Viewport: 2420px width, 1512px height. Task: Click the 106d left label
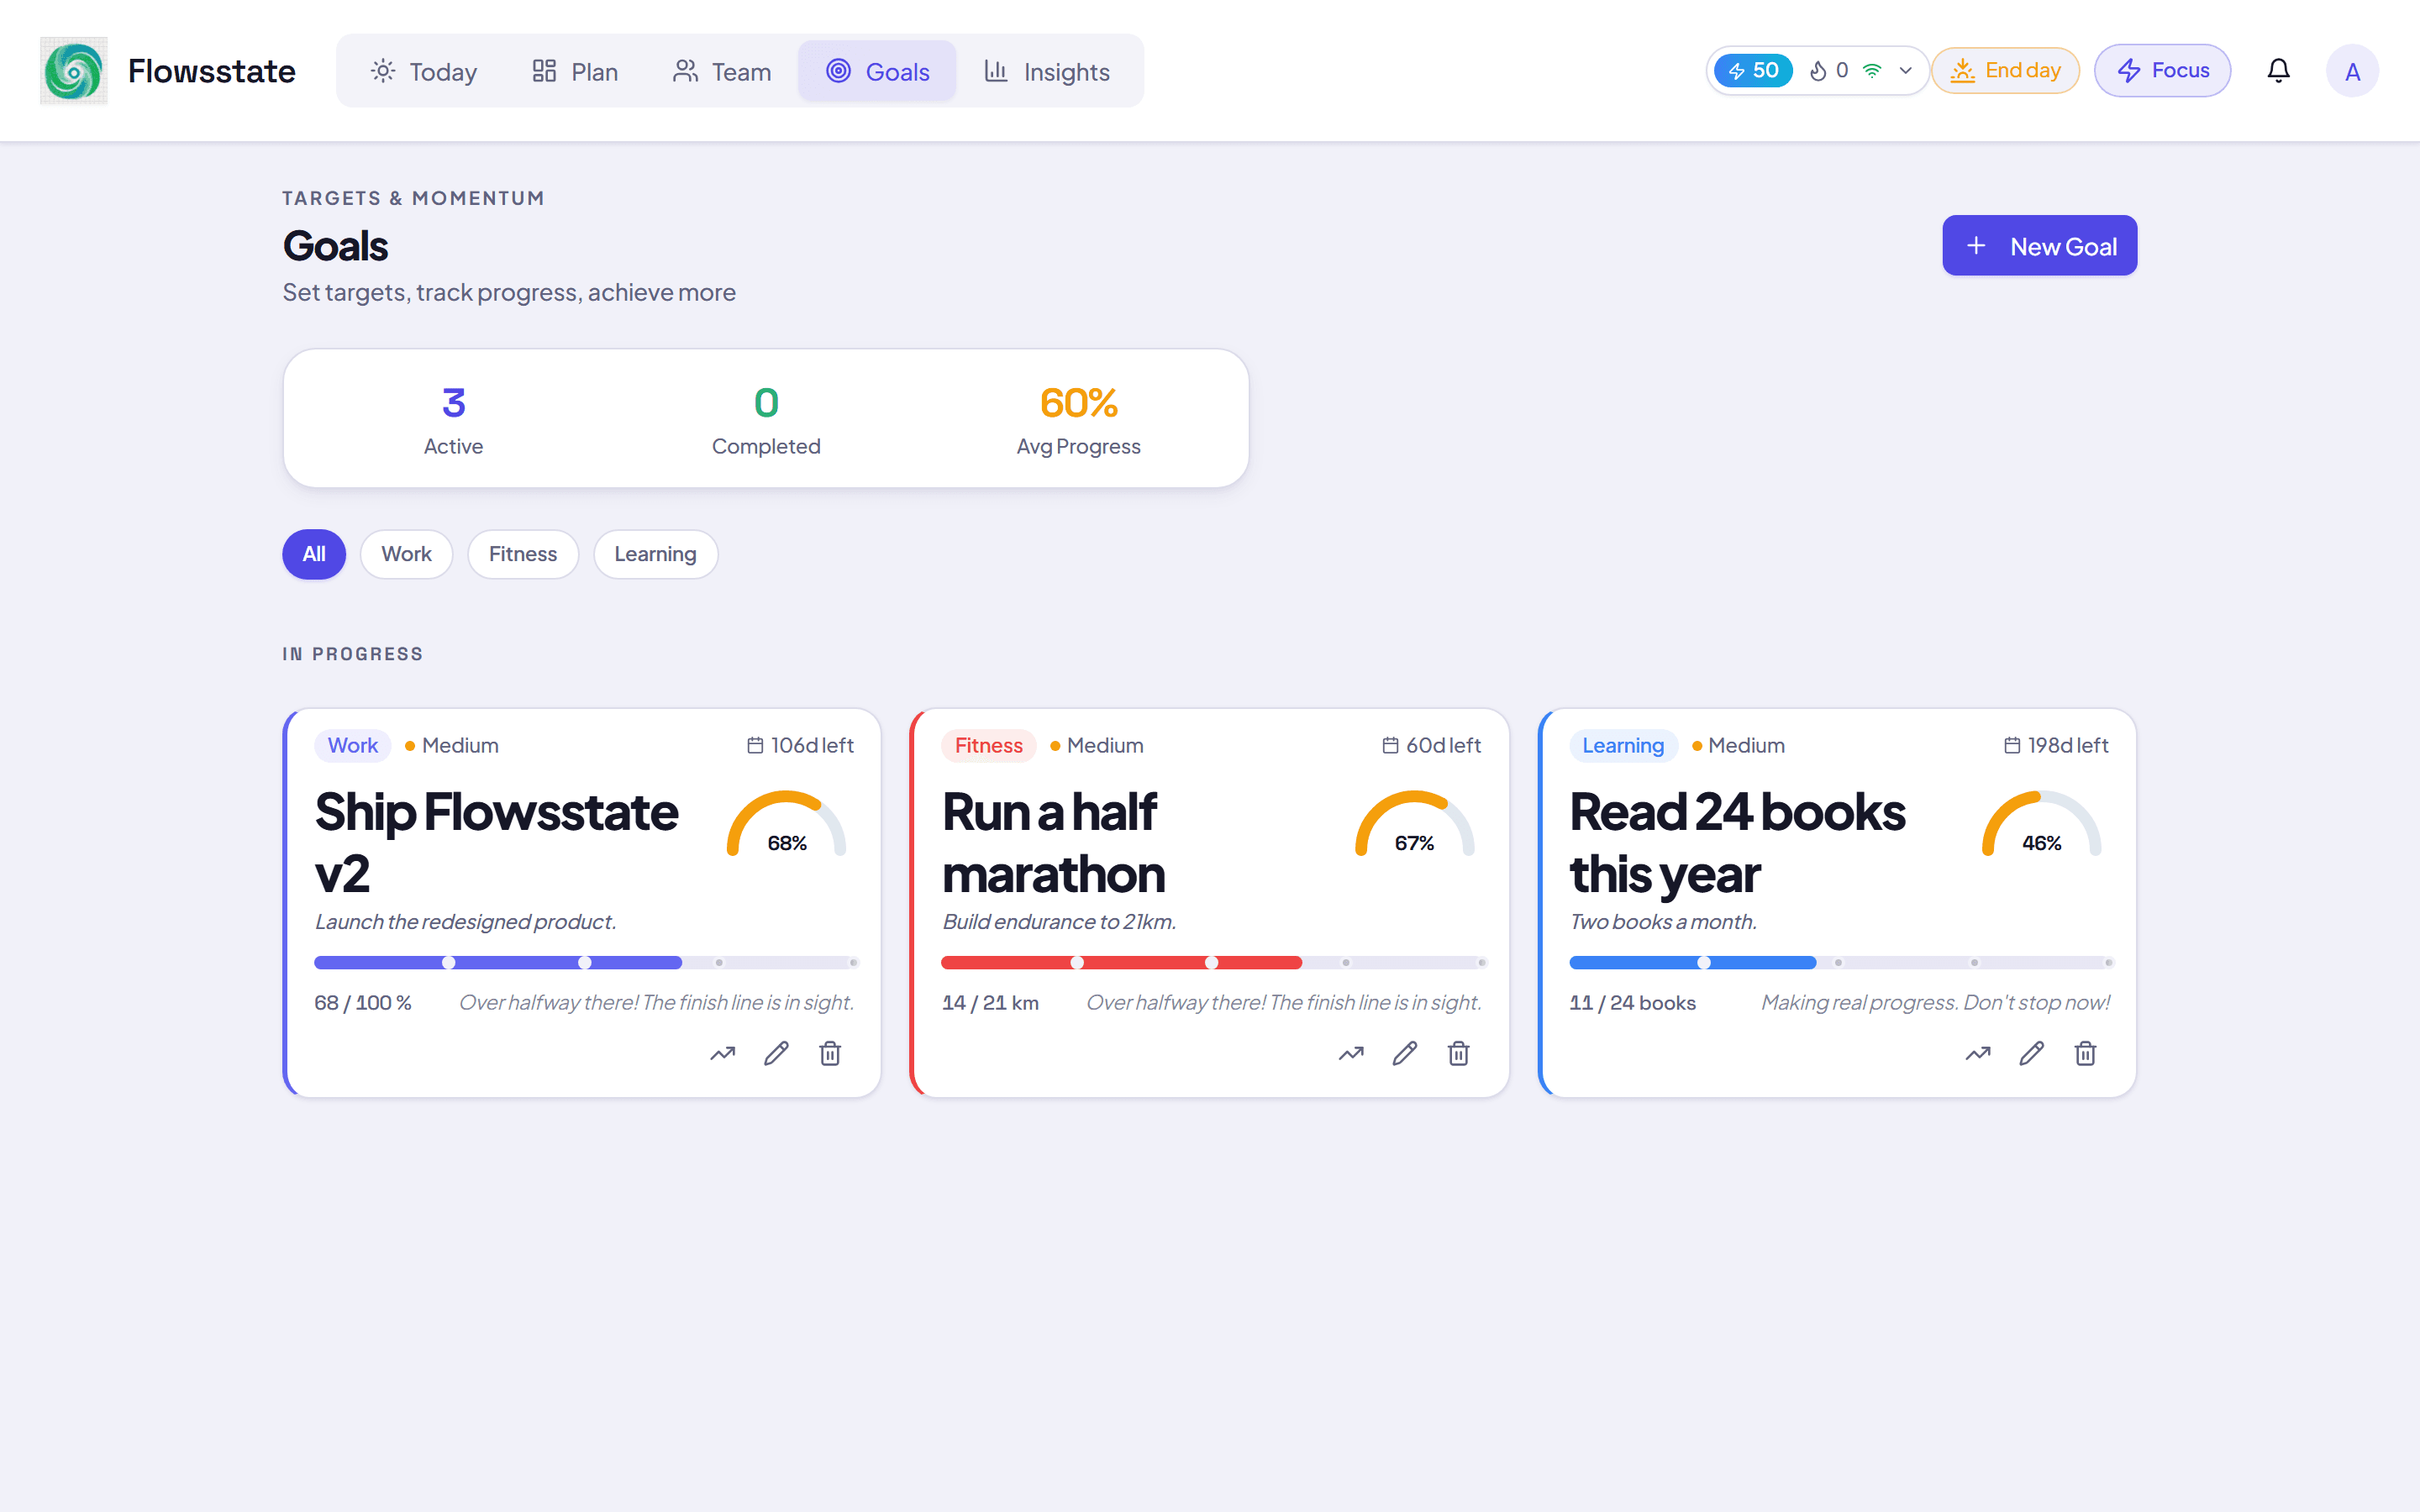(812, 746)
